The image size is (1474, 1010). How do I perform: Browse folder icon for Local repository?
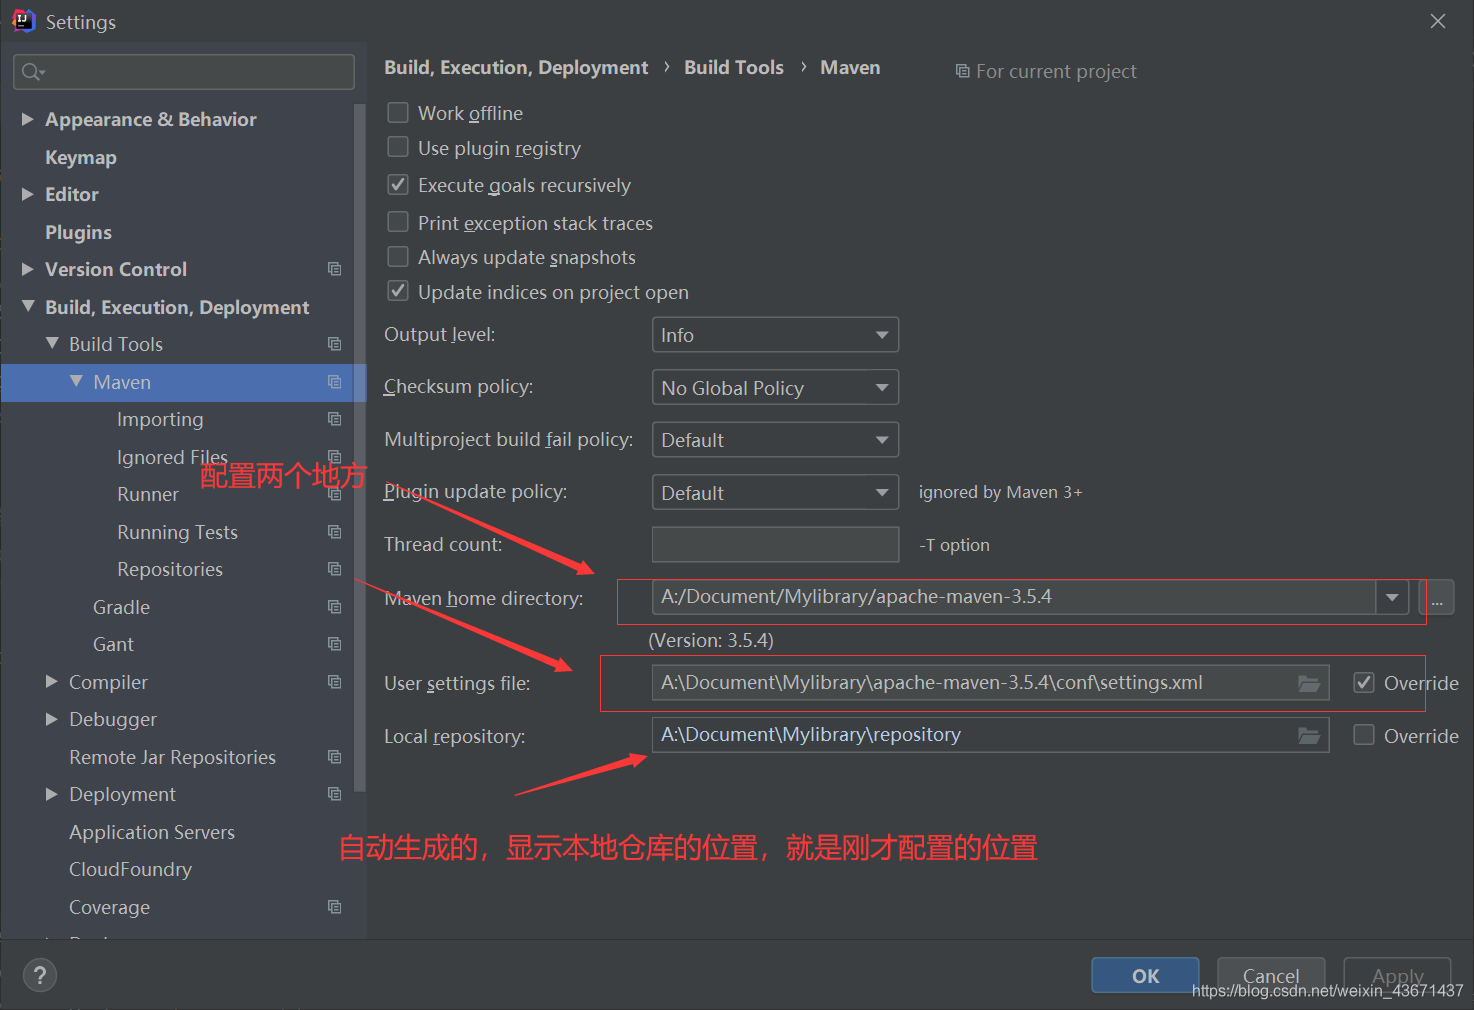[x=1309, y=735]
